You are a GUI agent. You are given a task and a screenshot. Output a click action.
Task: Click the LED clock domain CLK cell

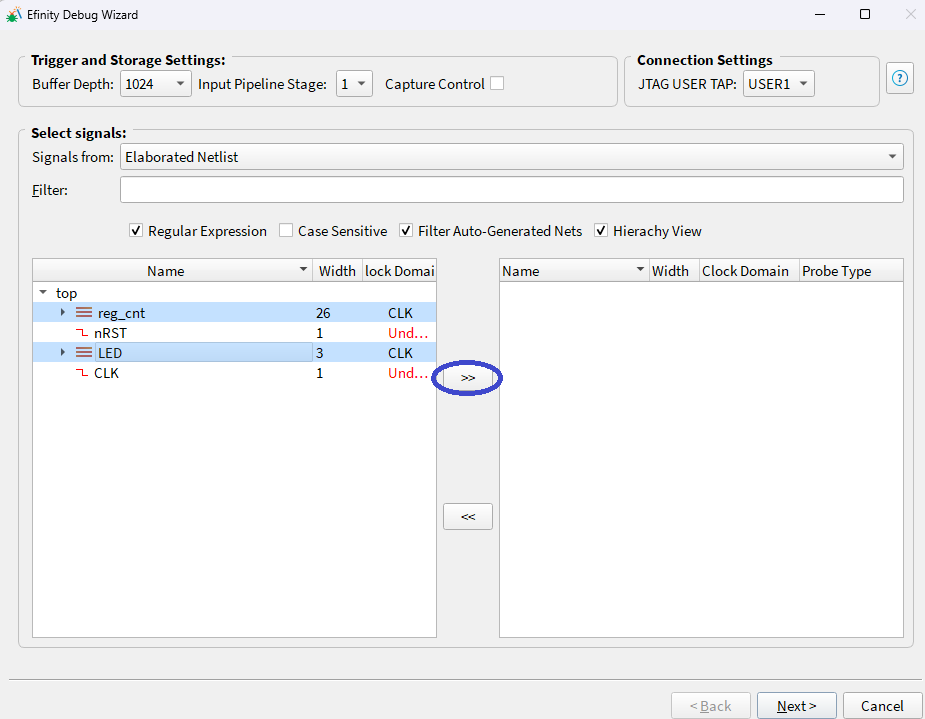[401, 353]
